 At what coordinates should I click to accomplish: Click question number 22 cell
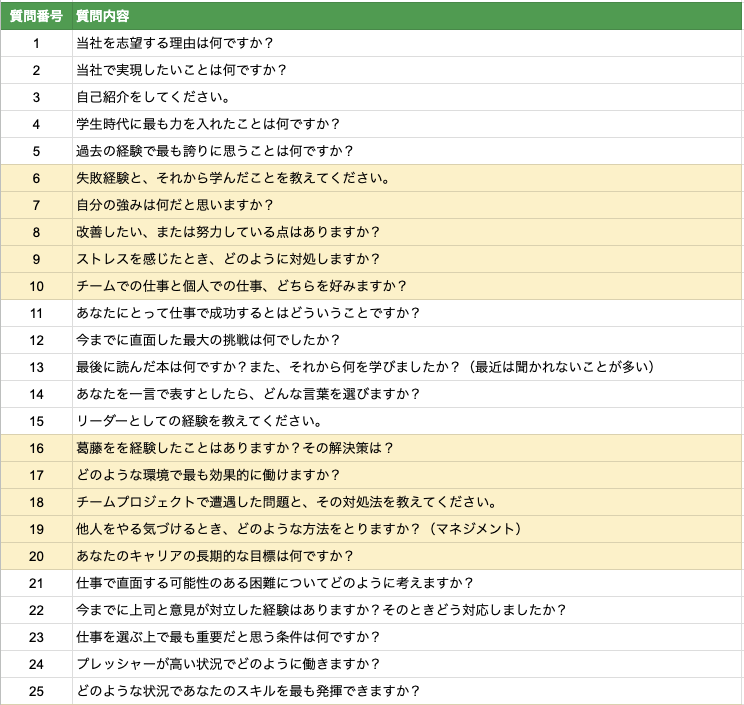(37, 610)
